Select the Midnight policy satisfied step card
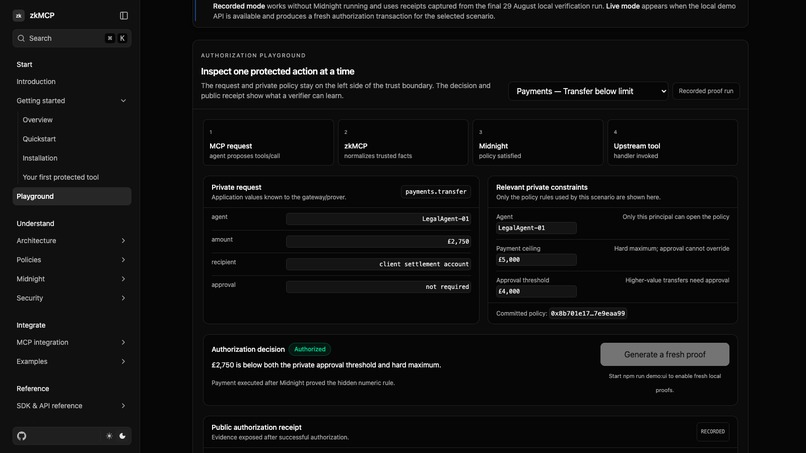Screen dimensions: 806x453 click(538, 142)
